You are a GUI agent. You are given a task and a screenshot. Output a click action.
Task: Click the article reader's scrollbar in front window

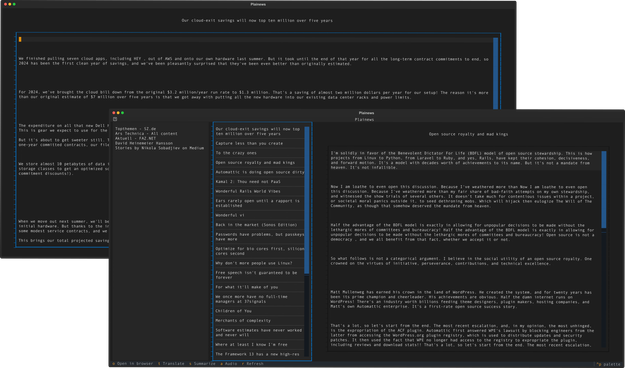pyautogui.click(x=604, y=189)
